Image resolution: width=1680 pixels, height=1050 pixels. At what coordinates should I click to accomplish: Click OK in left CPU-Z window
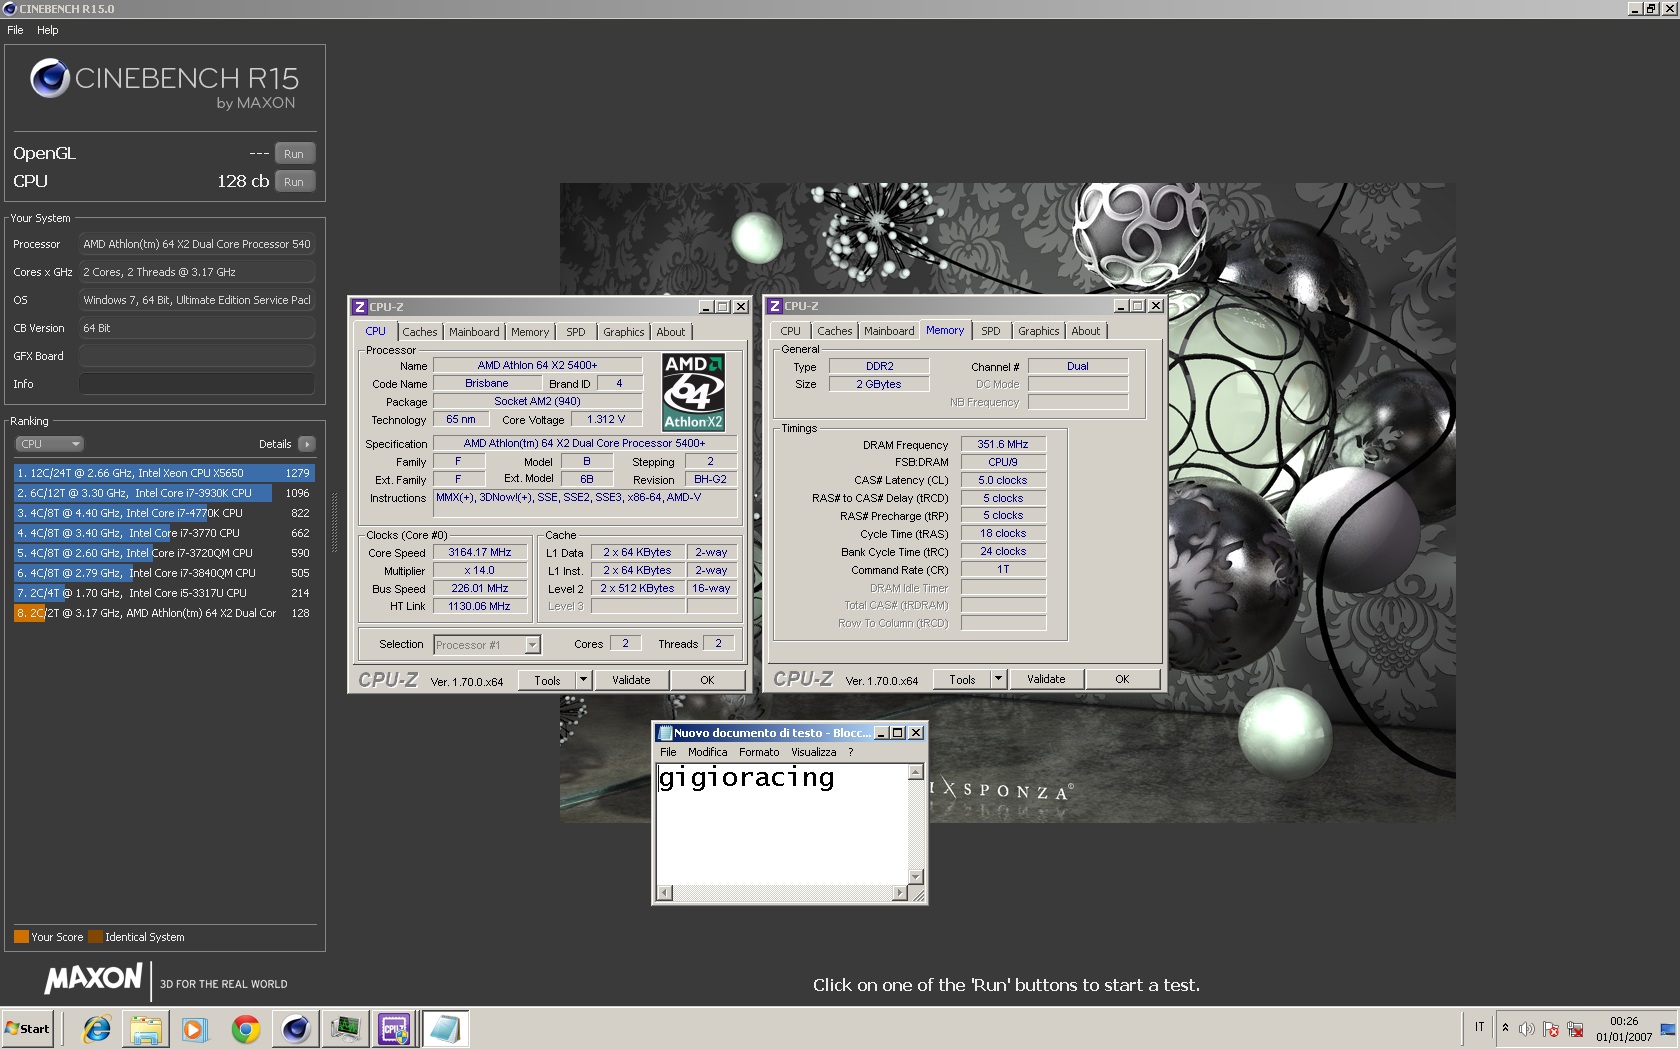point(707,681)
